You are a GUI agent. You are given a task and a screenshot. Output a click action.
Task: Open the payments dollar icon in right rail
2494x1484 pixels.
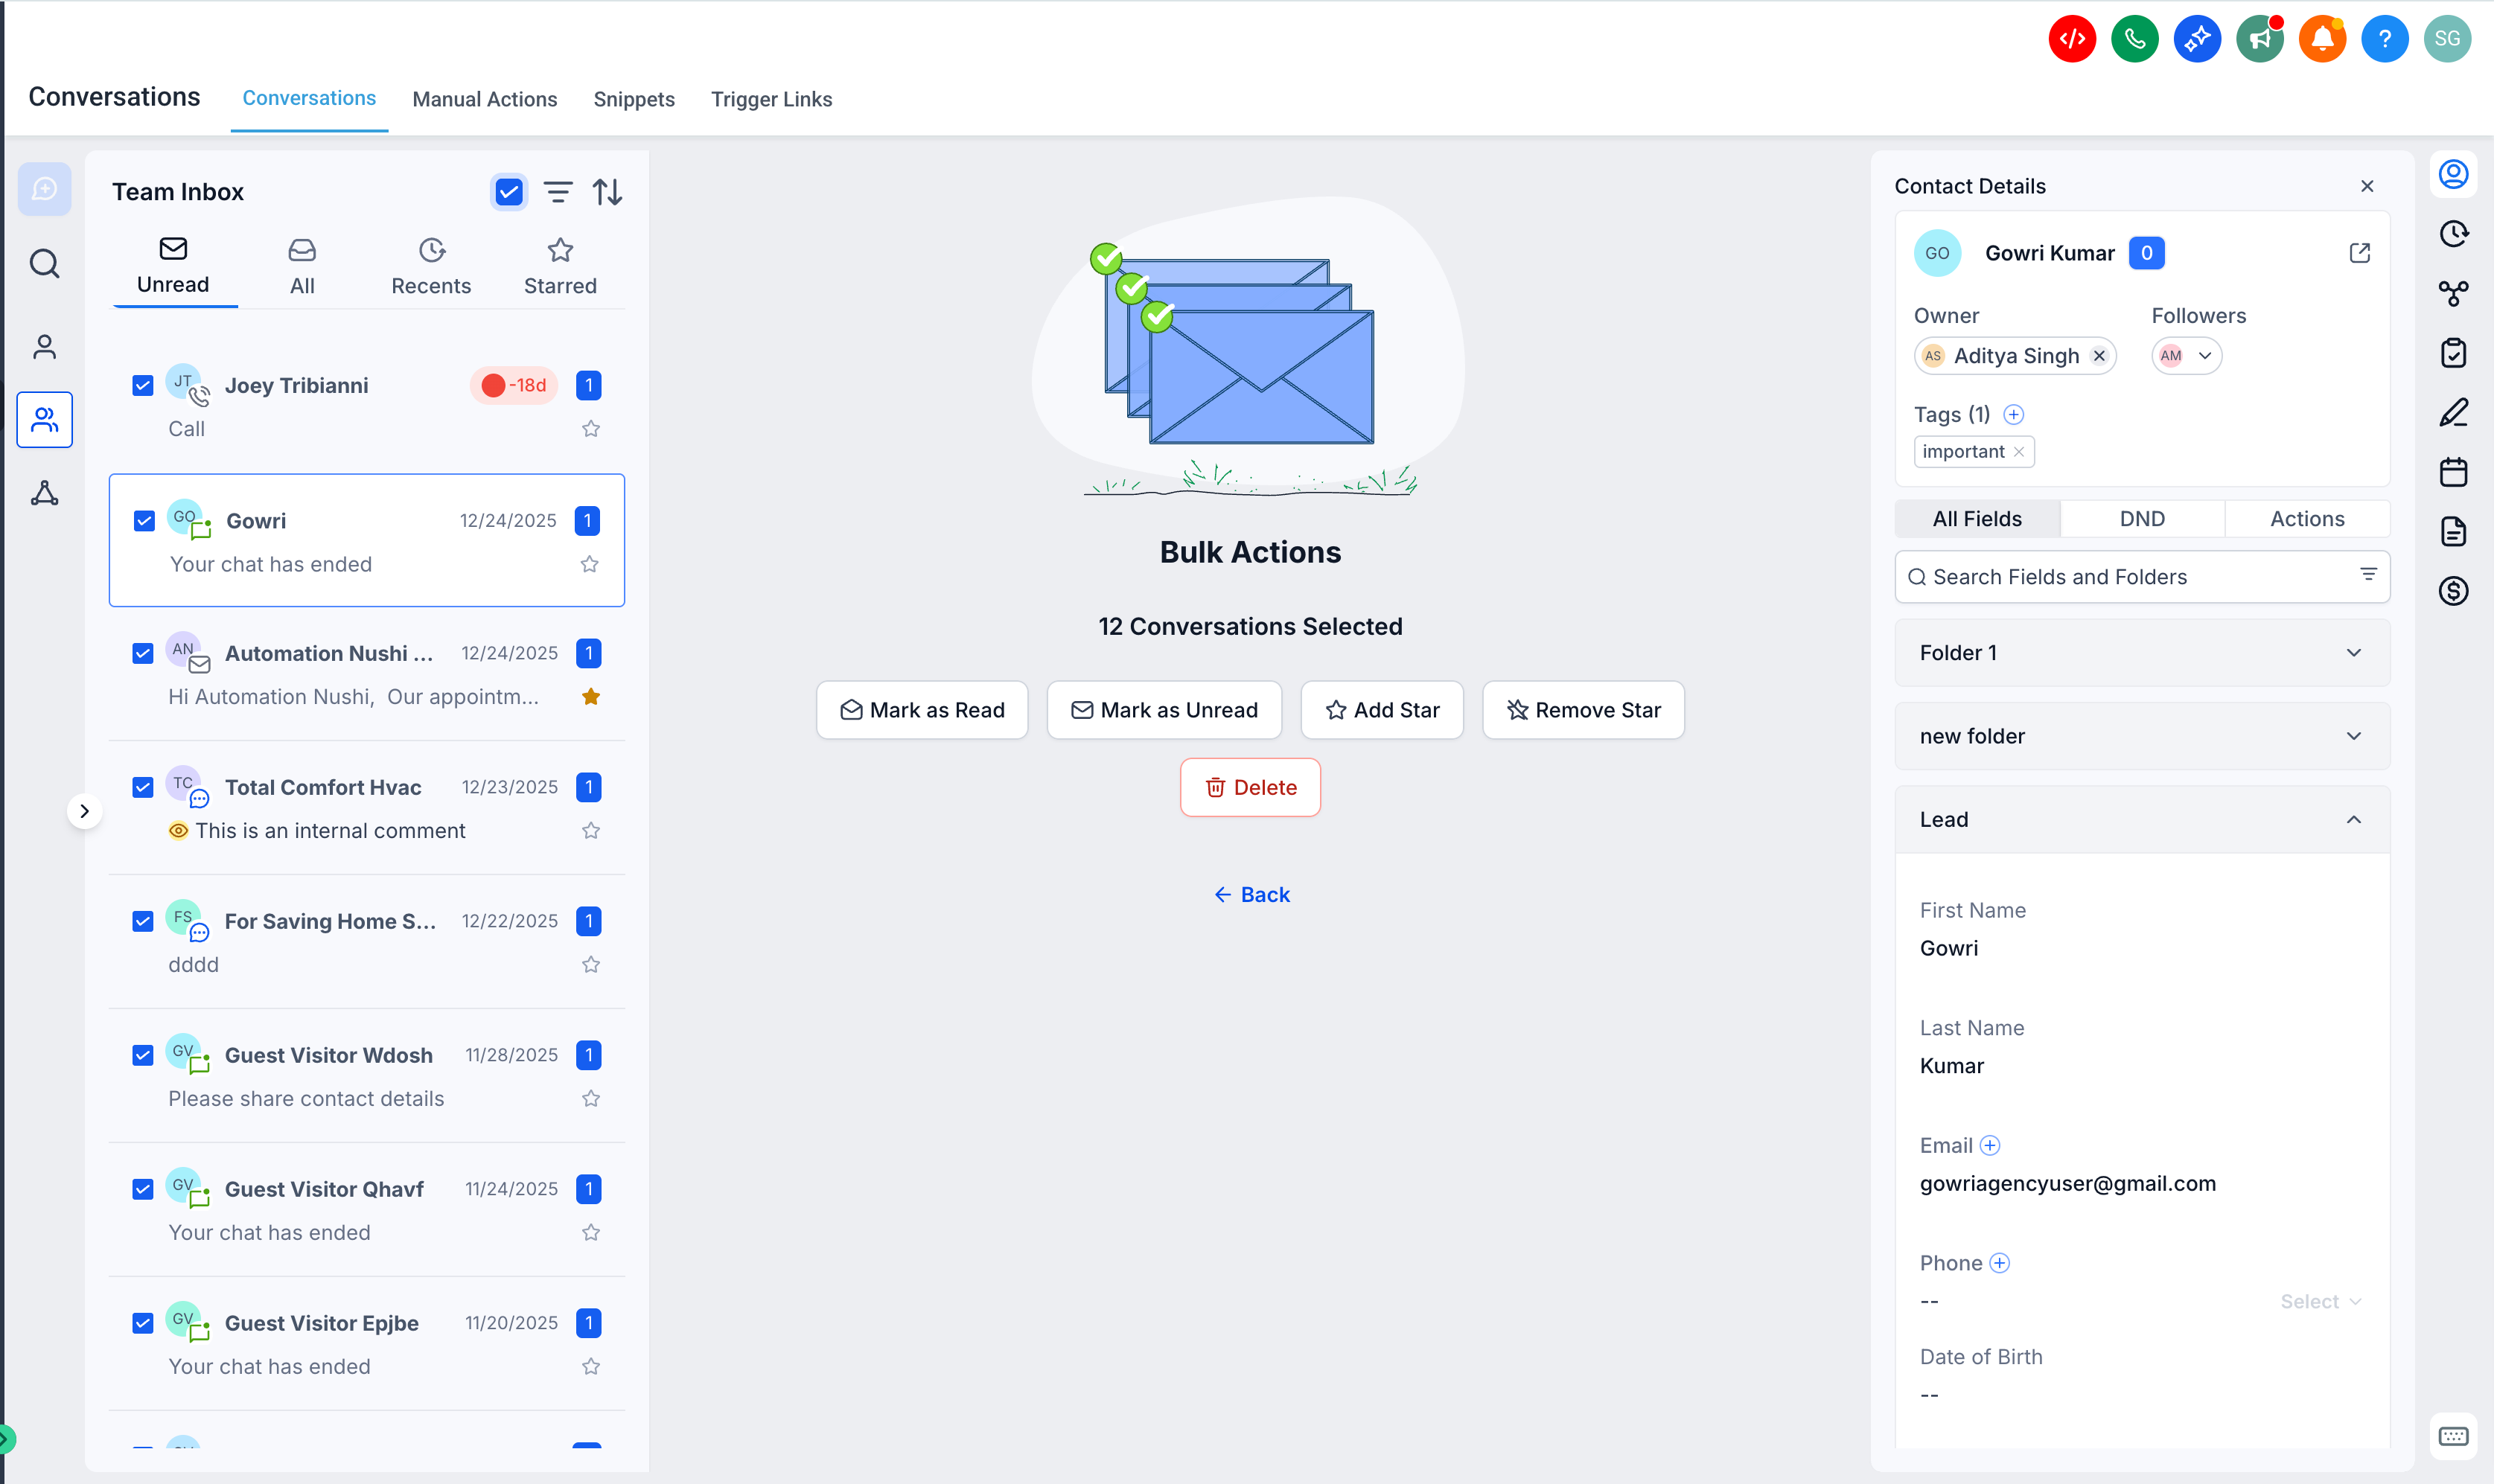[x=2453, y=591]
